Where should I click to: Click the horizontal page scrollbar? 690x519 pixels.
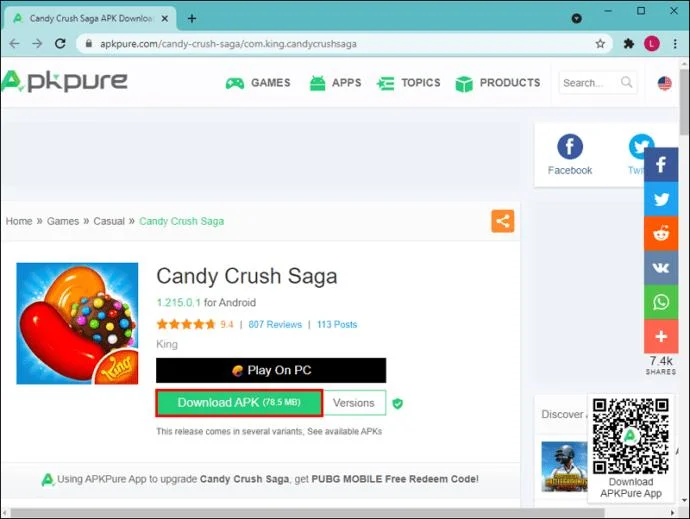[308, 513]
